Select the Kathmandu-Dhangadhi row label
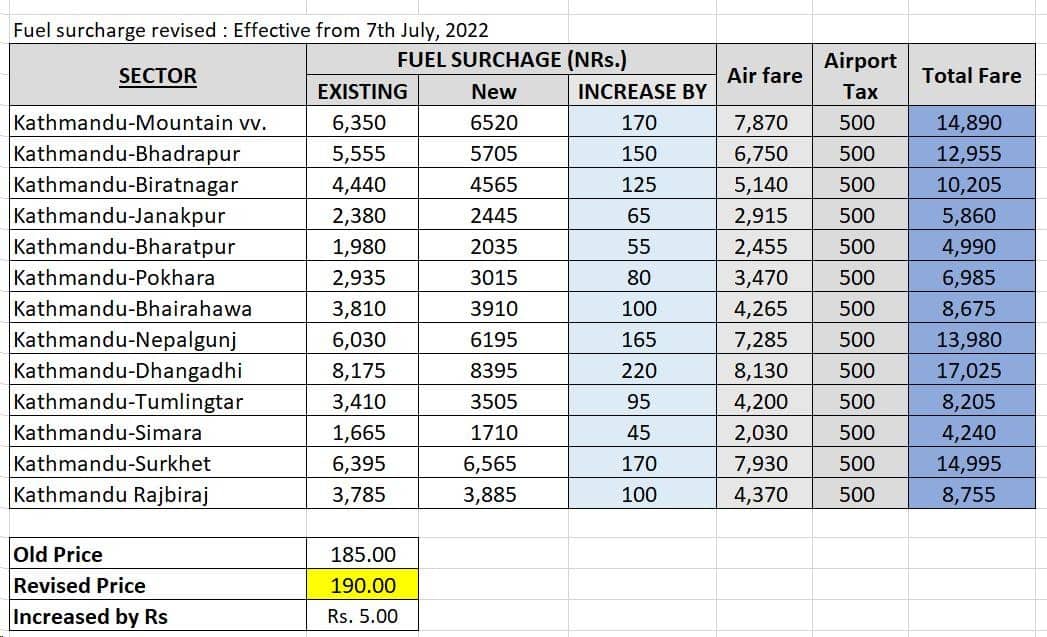The width and height of the screenshot is (1047, 637). point(158,370)
